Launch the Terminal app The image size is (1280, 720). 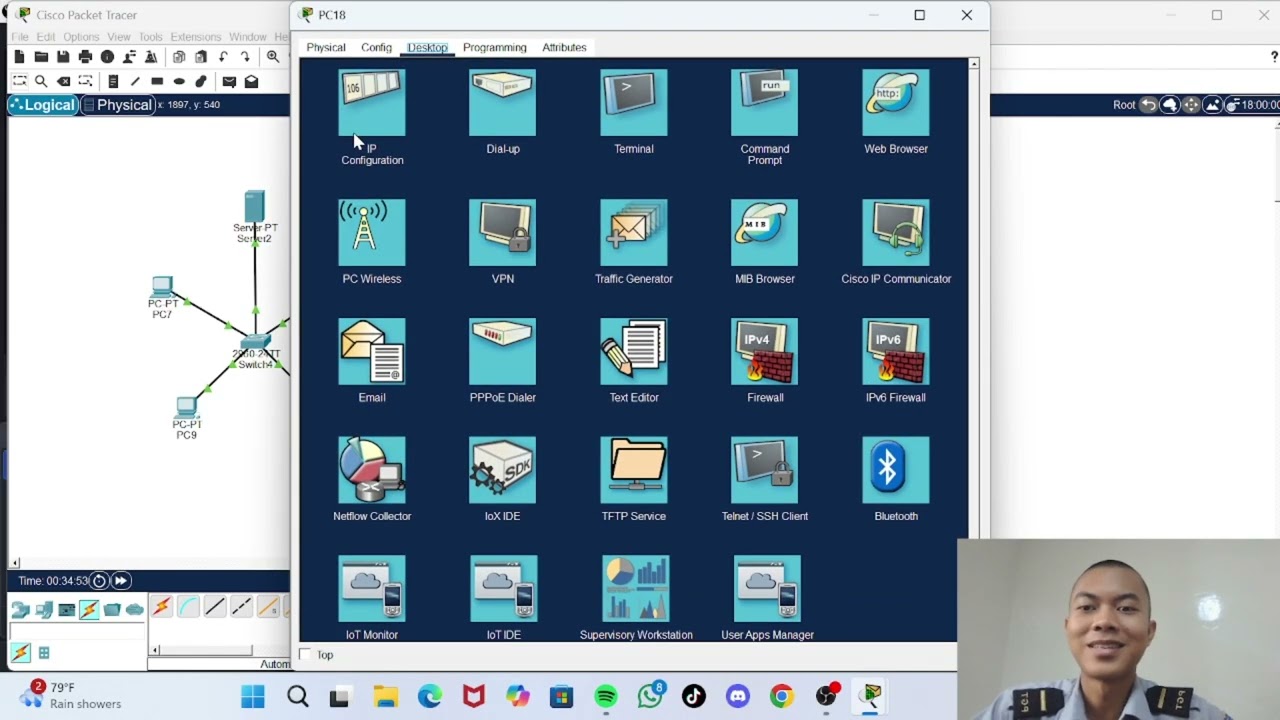633,102
